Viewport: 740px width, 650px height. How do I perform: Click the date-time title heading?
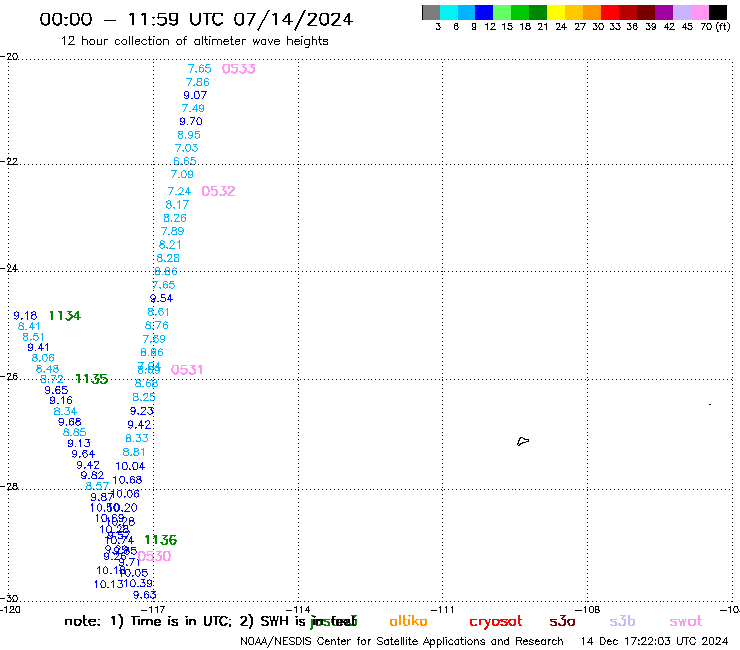[x=196, y=20]
